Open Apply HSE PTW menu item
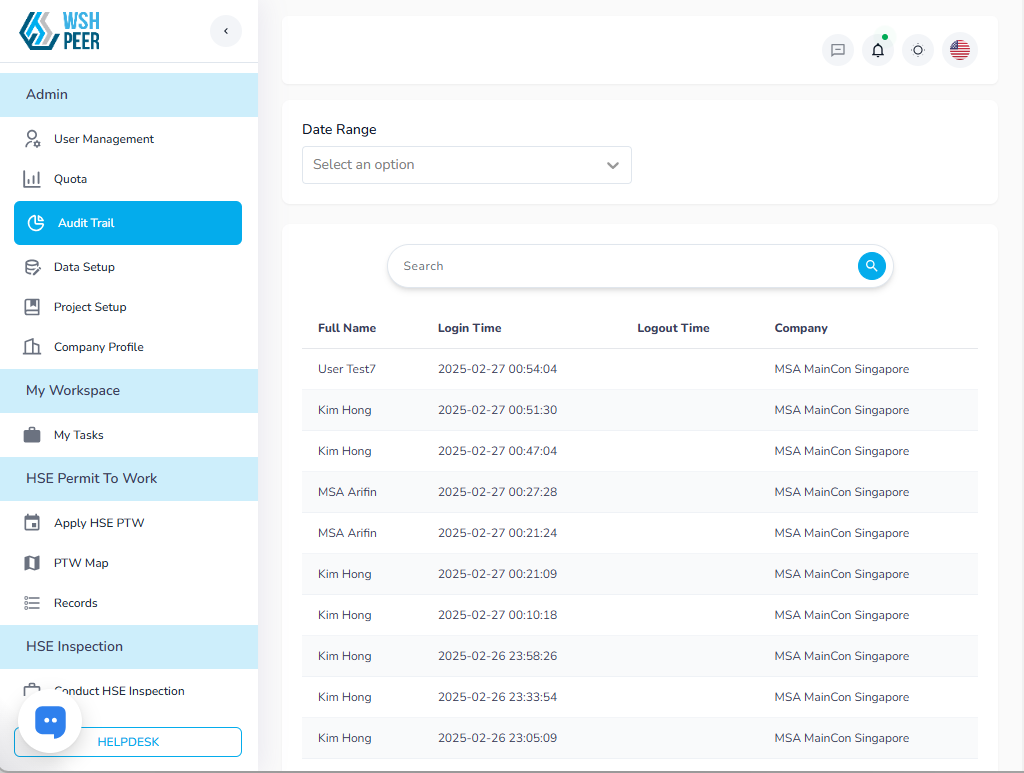Screen dimensions: 1024x773 pos(99,523)
